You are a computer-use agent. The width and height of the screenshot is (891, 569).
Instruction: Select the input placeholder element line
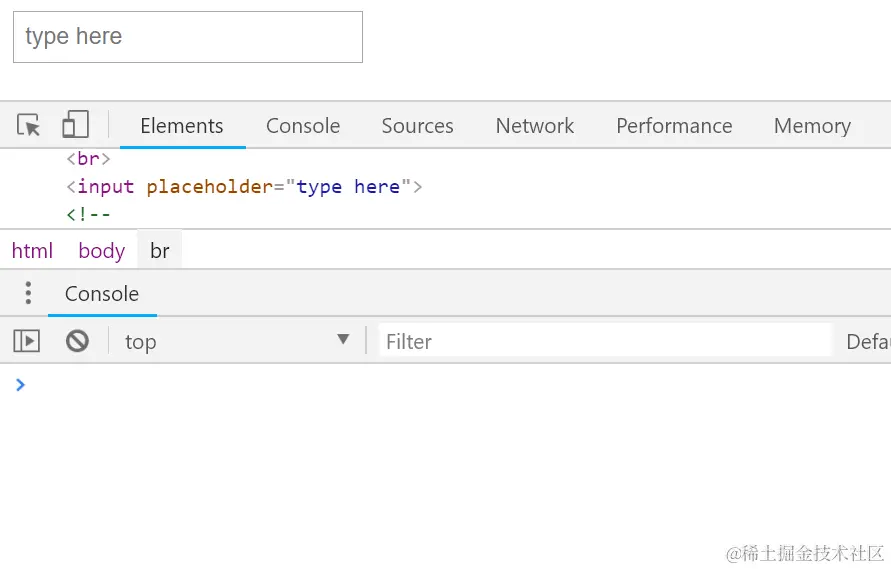click(244, 187)
